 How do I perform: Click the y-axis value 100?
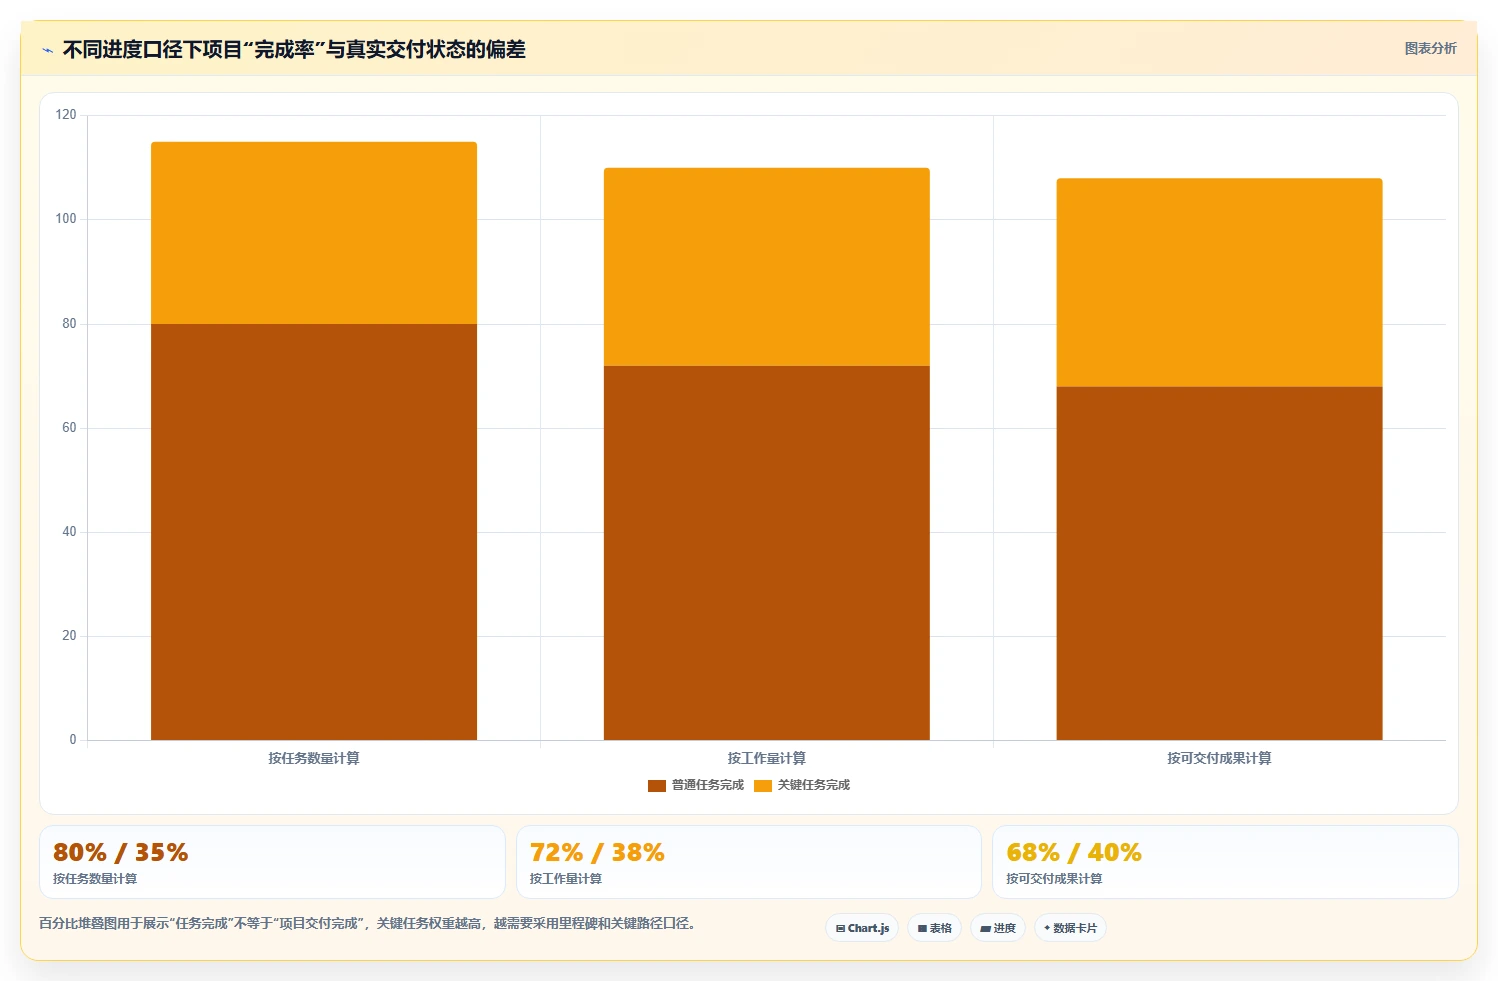pos(66,219)
